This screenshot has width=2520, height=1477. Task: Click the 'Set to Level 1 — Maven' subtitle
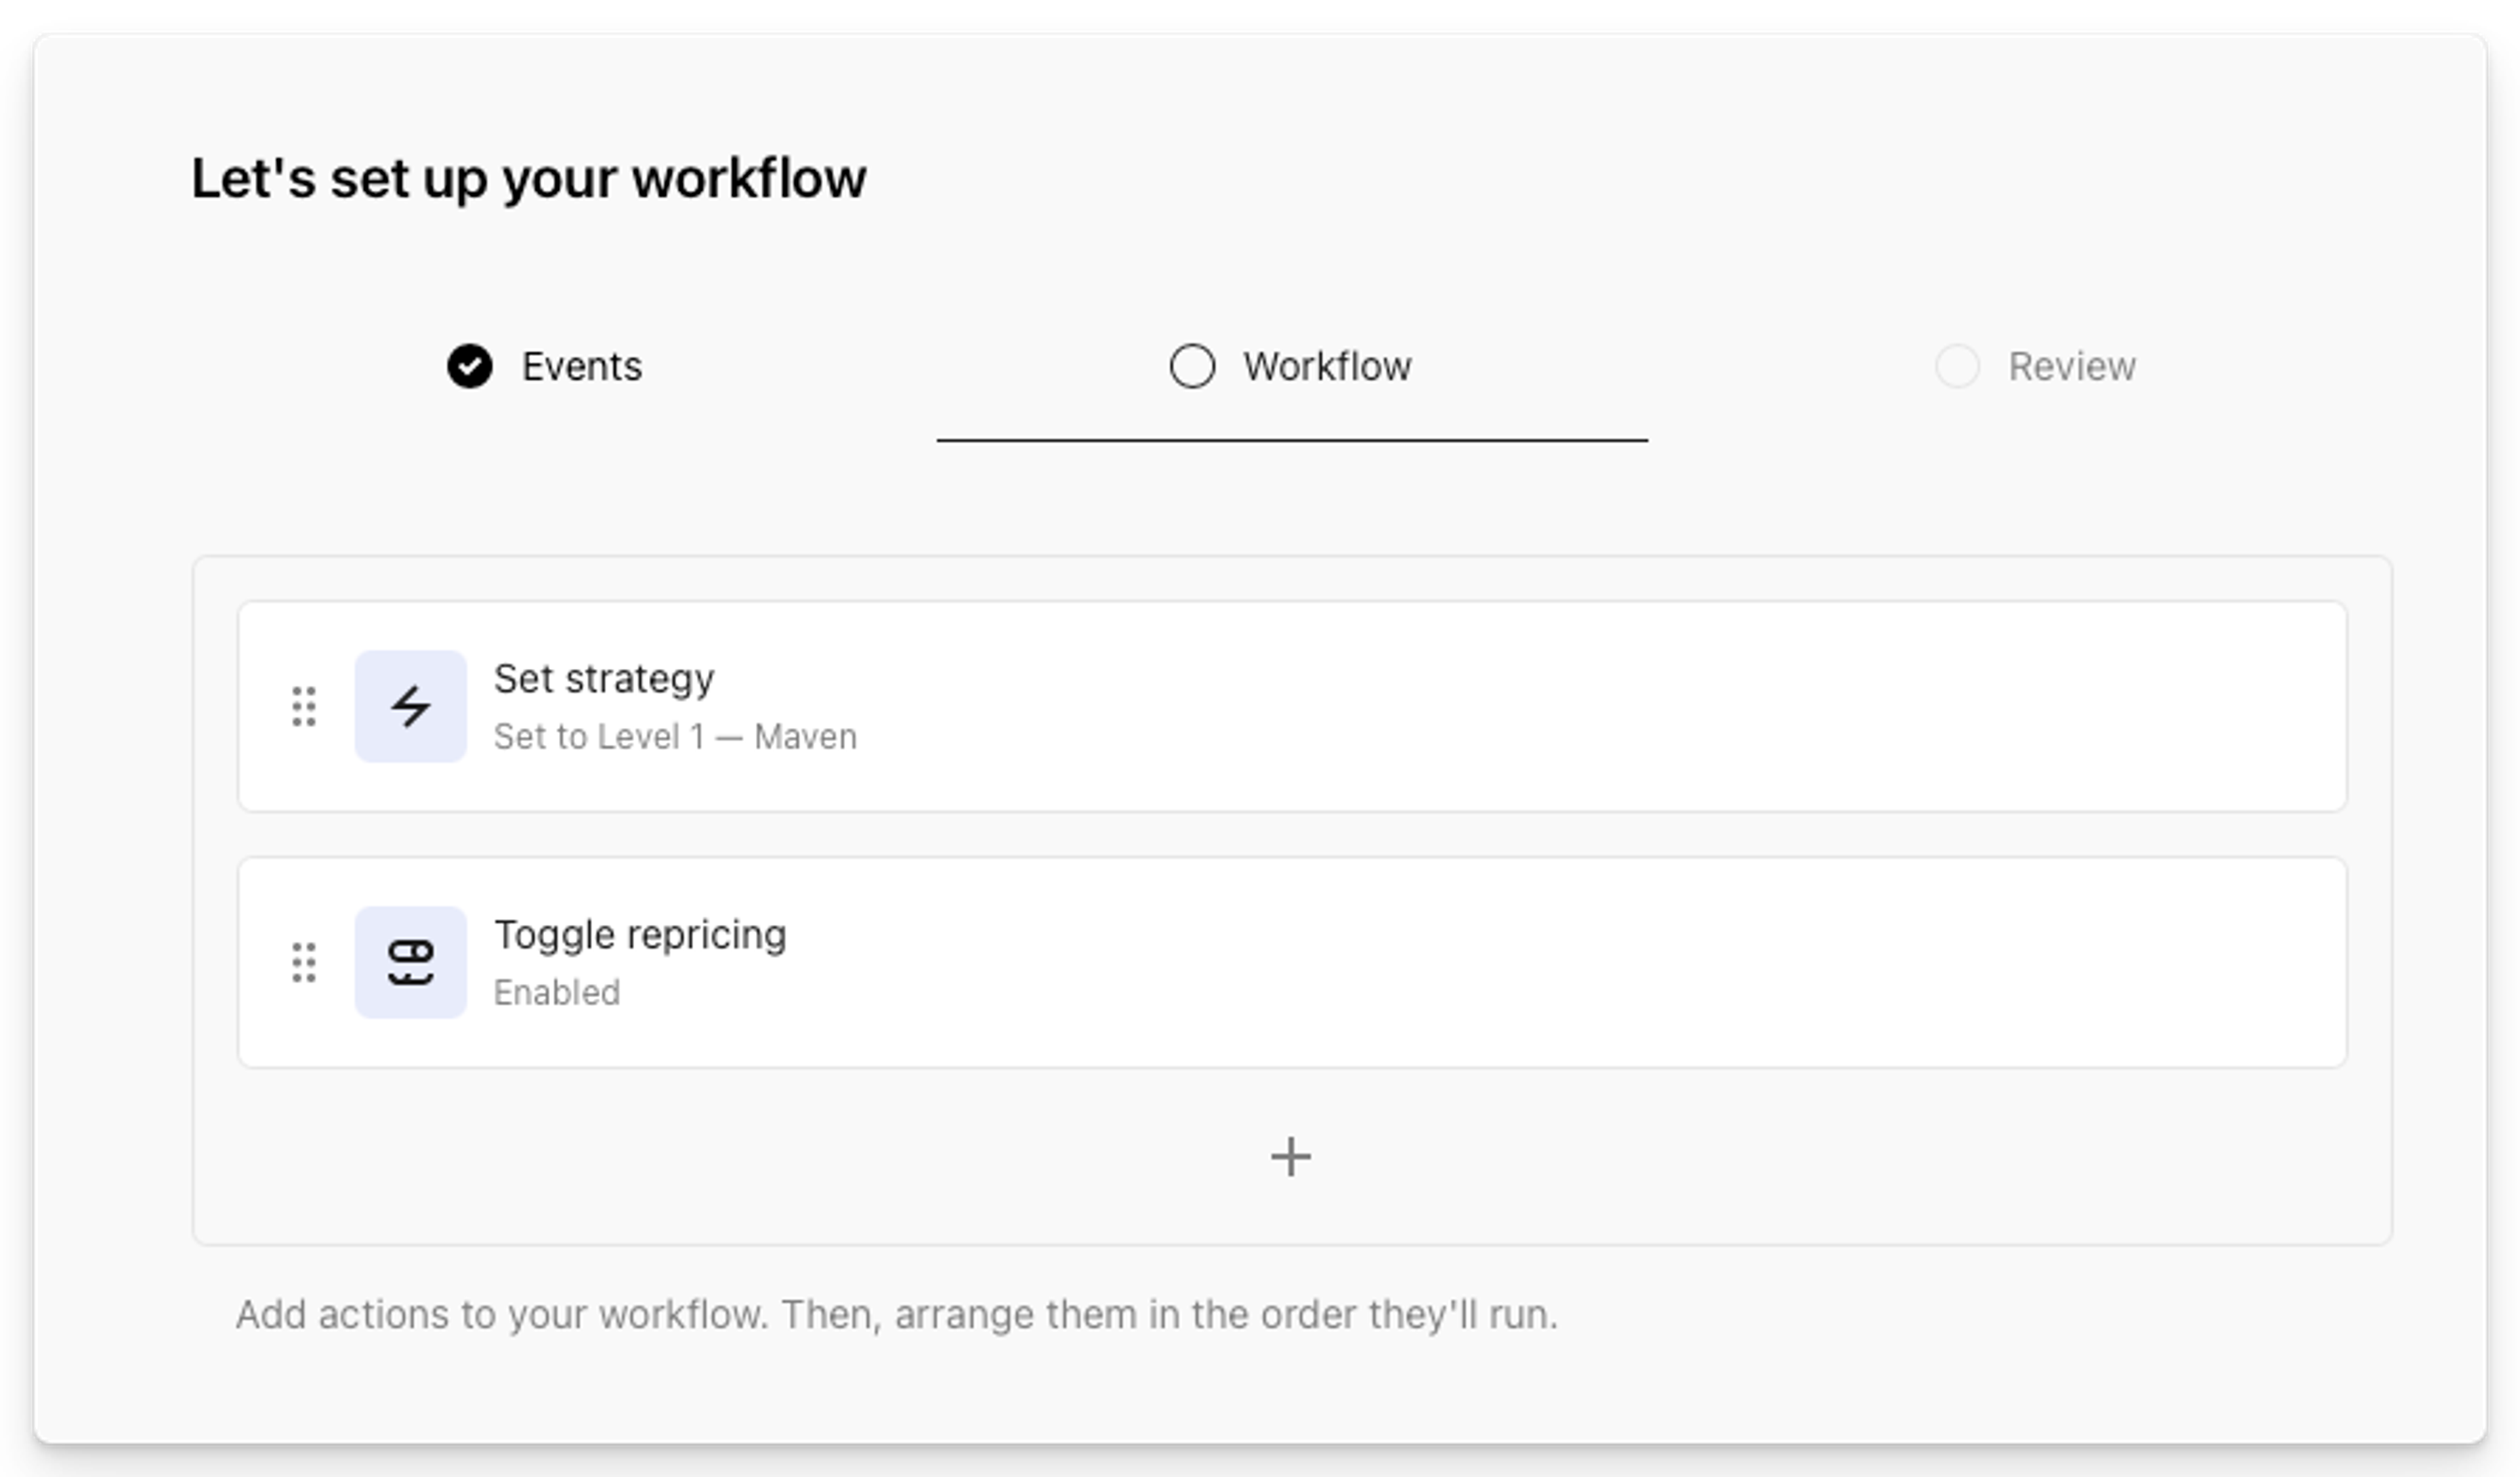click(x=675, y=737)
